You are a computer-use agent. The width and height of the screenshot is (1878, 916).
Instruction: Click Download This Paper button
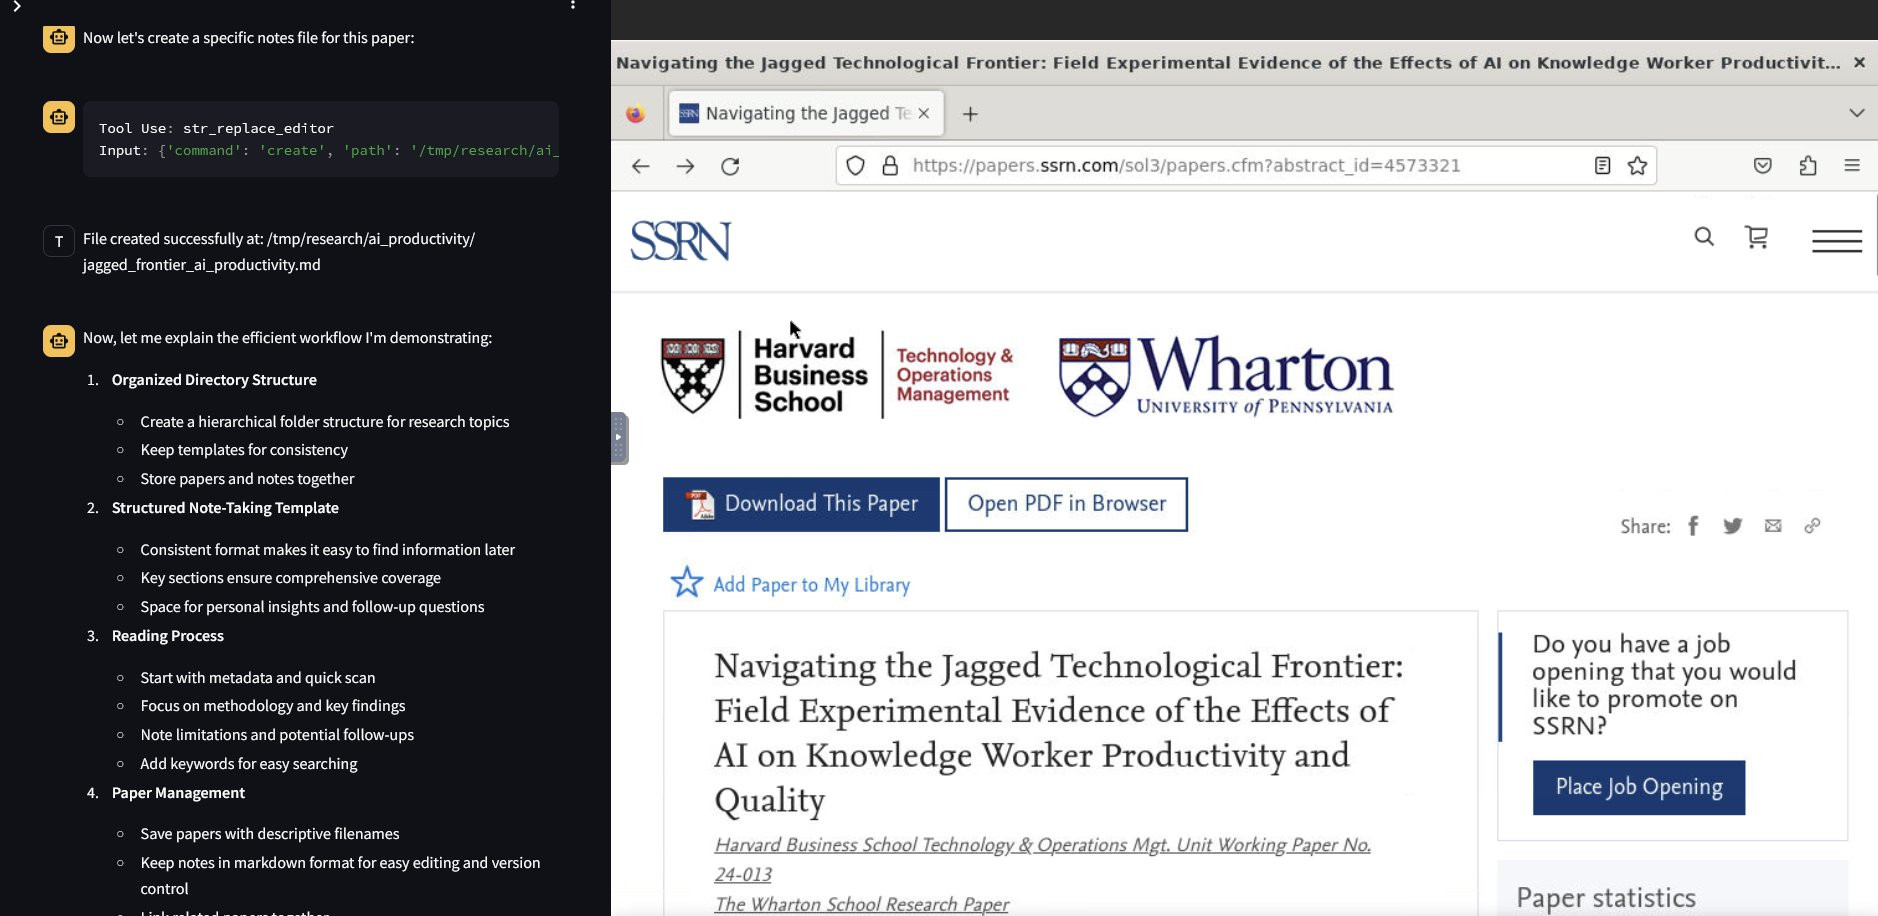(x=801, y=504)
